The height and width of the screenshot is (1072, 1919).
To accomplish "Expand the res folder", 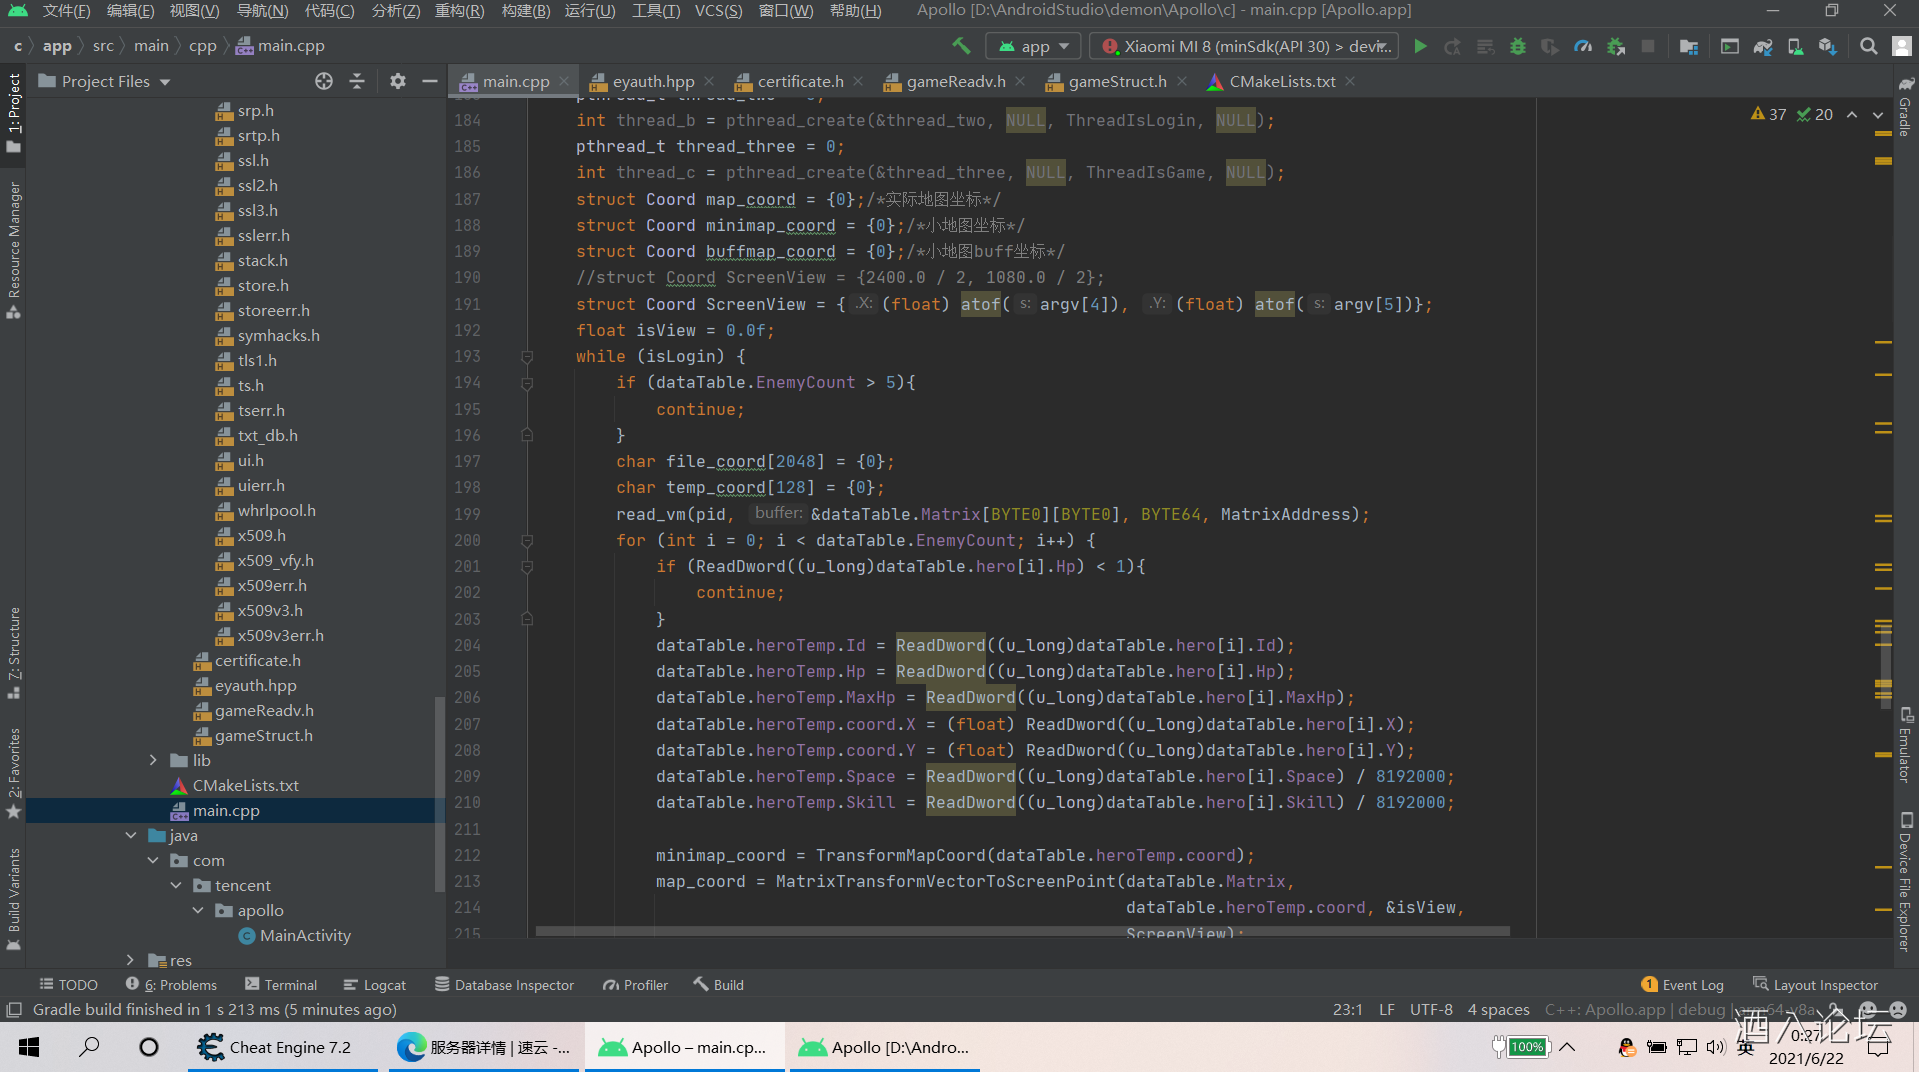I will (x=131, y=960).
